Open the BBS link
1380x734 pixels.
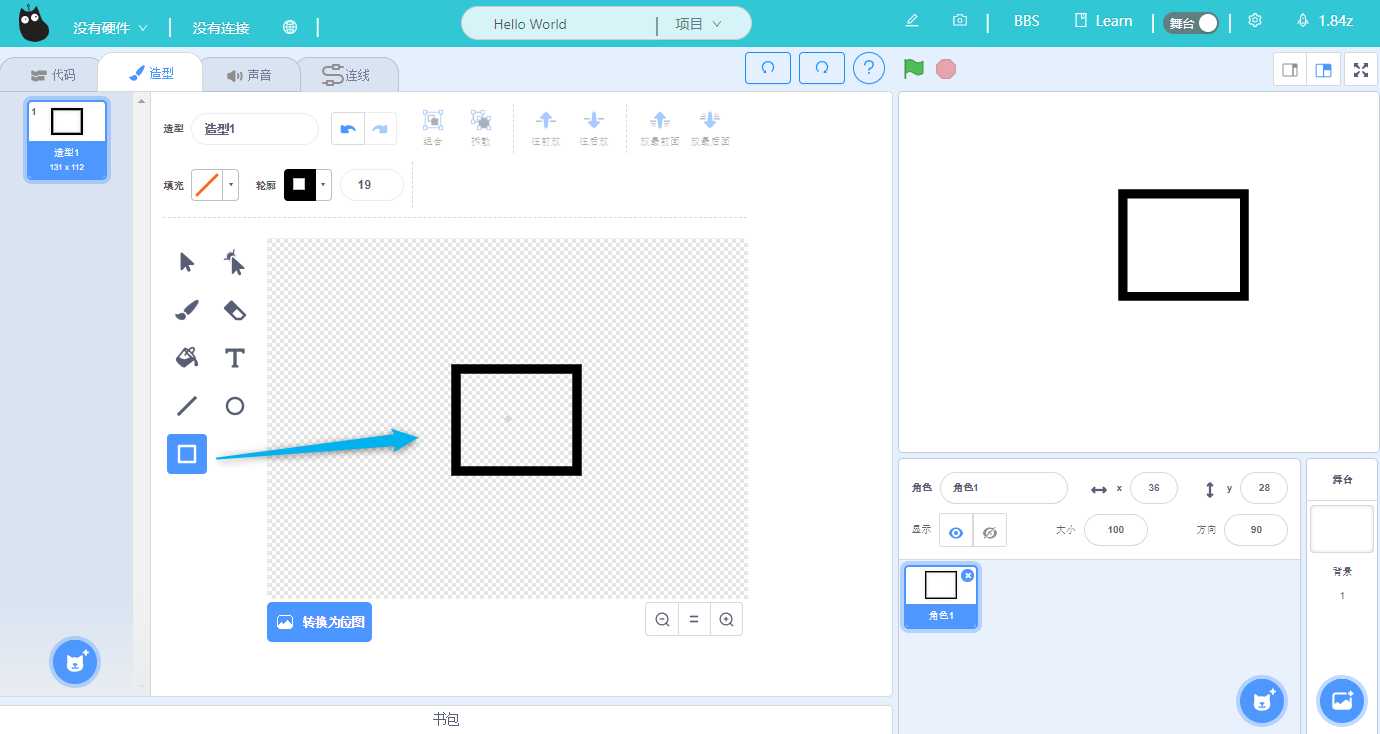(x=1027, y=21)
